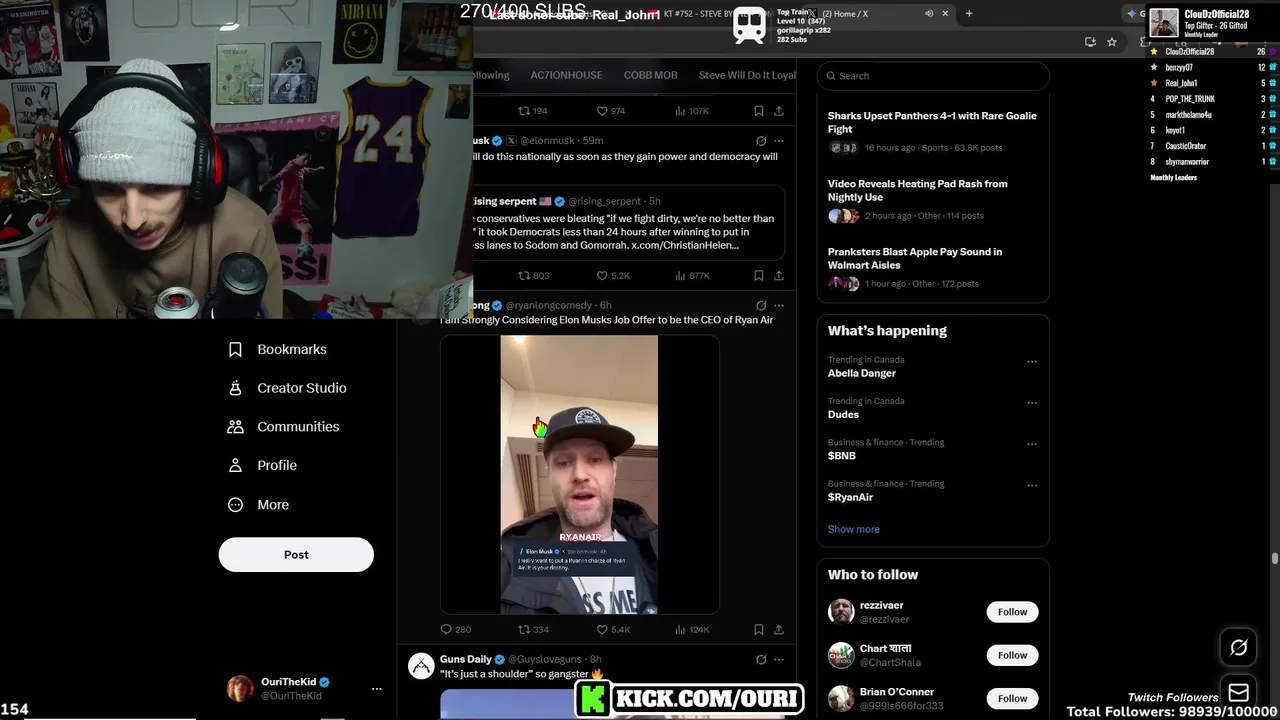Click Show more under What's happening

click(853, 529)
